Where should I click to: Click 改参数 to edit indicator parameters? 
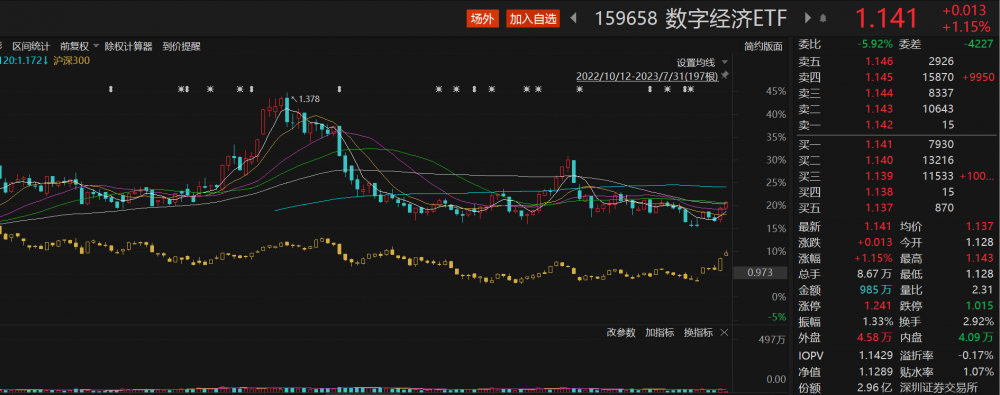pos(621,332)
